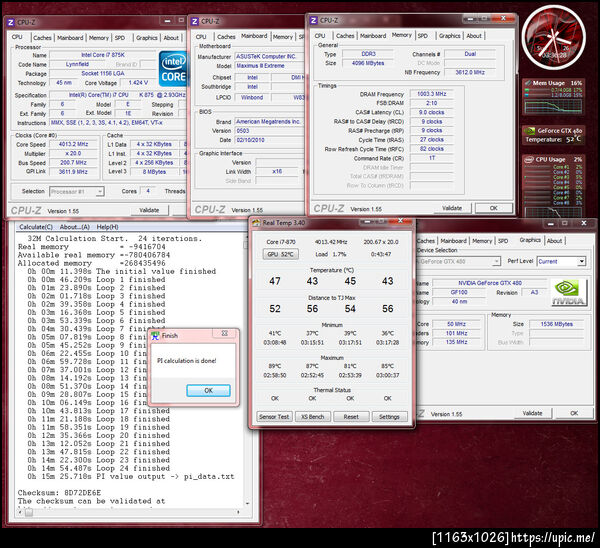Click OK in the Finish dialog

(x=208, y=390)
